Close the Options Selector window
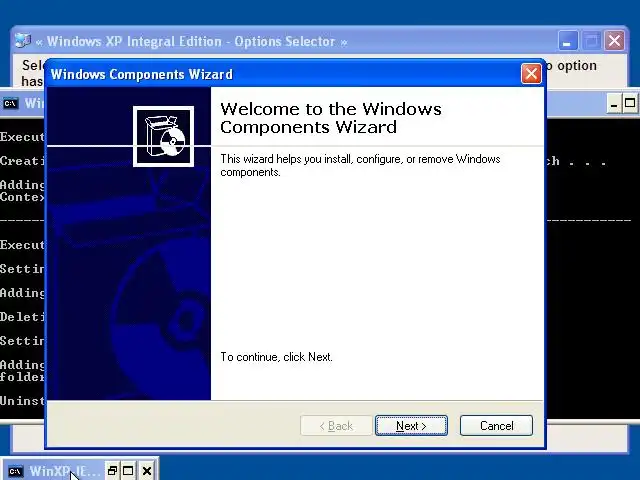 (614, 41)
